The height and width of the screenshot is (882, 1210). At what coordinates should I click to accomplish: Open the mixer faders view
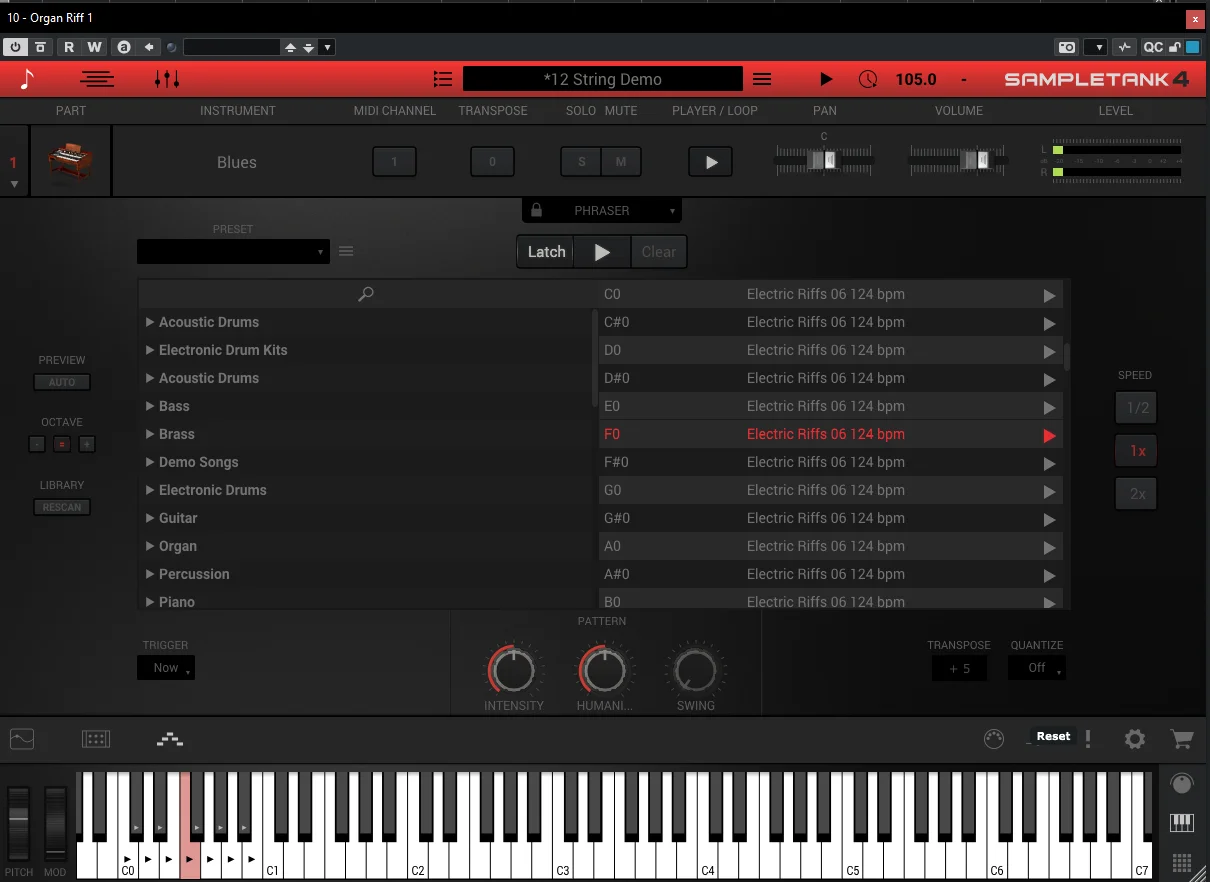(167, 79)
